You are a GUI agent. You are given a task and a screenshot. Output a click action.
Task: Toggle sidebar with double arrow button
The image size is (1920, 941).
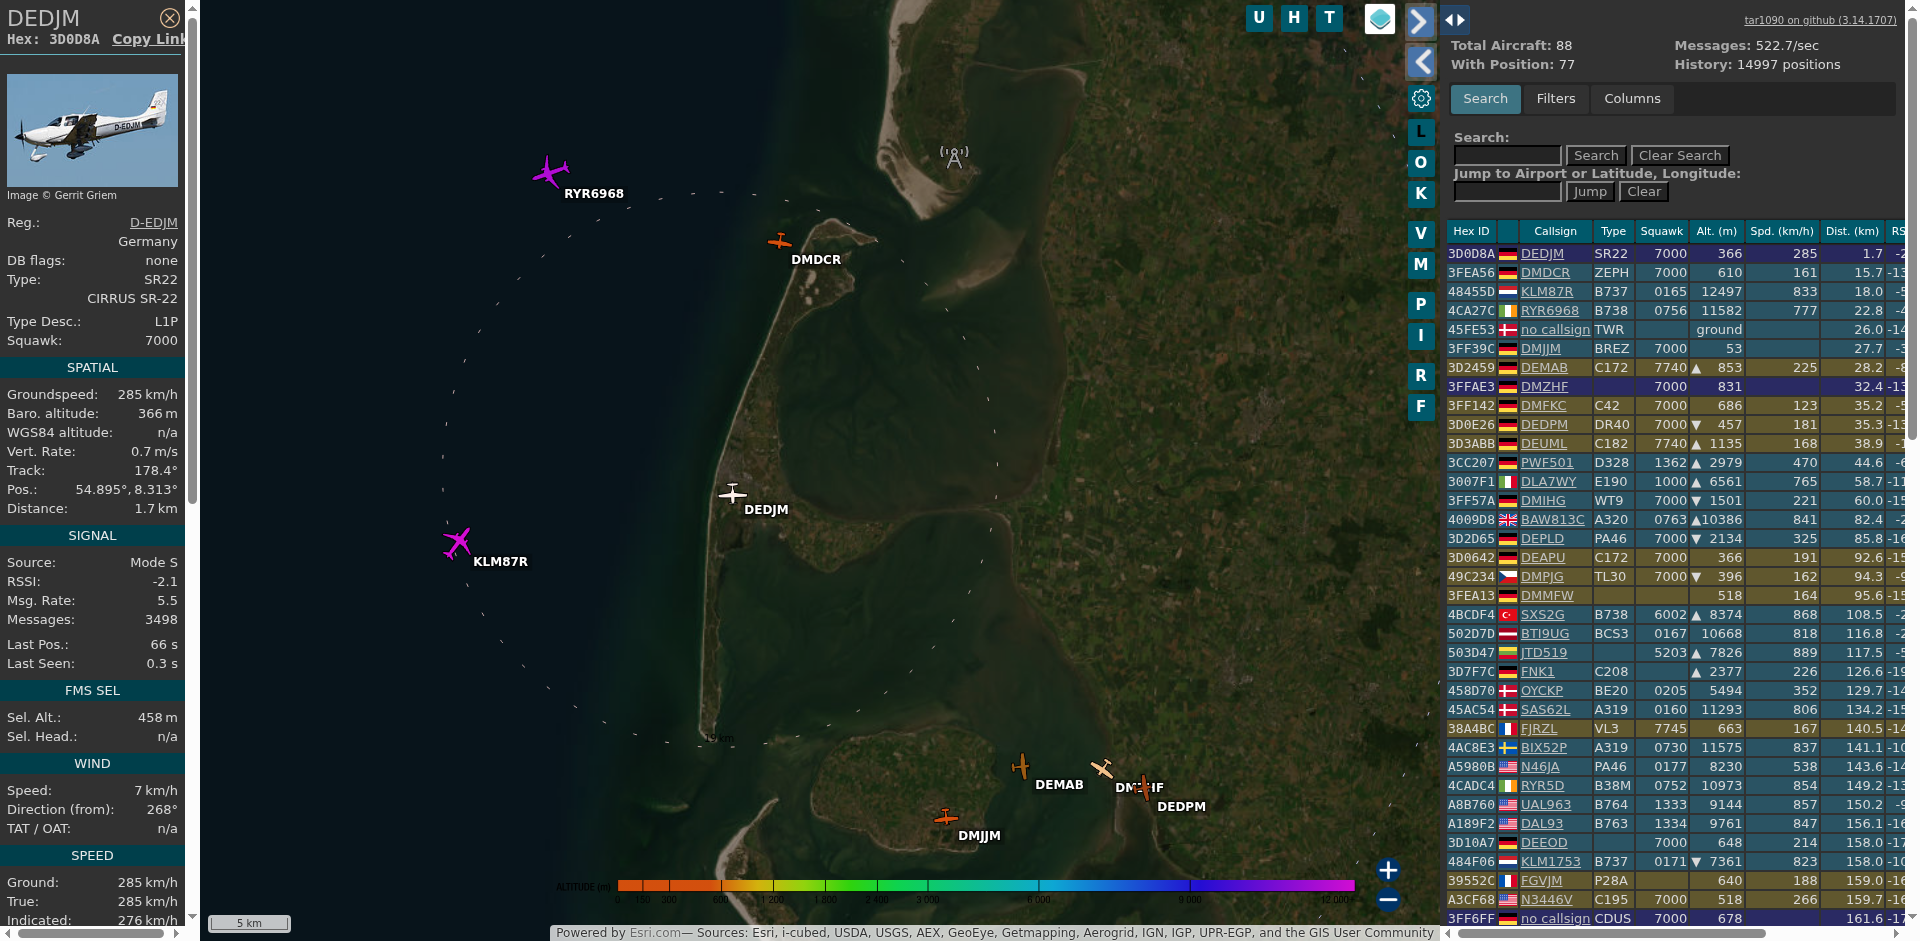(1455, 20)
